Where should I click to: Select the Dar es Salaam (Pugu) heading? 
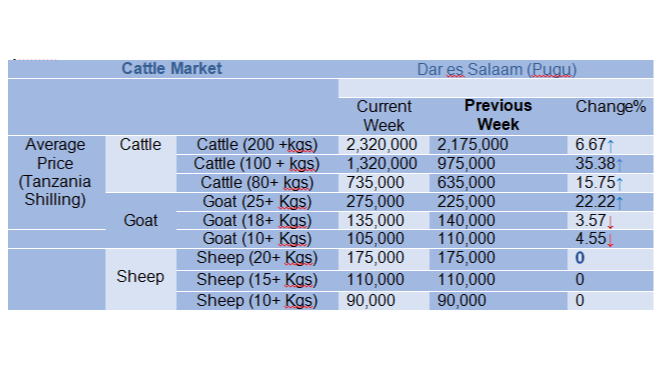point(497,70)
